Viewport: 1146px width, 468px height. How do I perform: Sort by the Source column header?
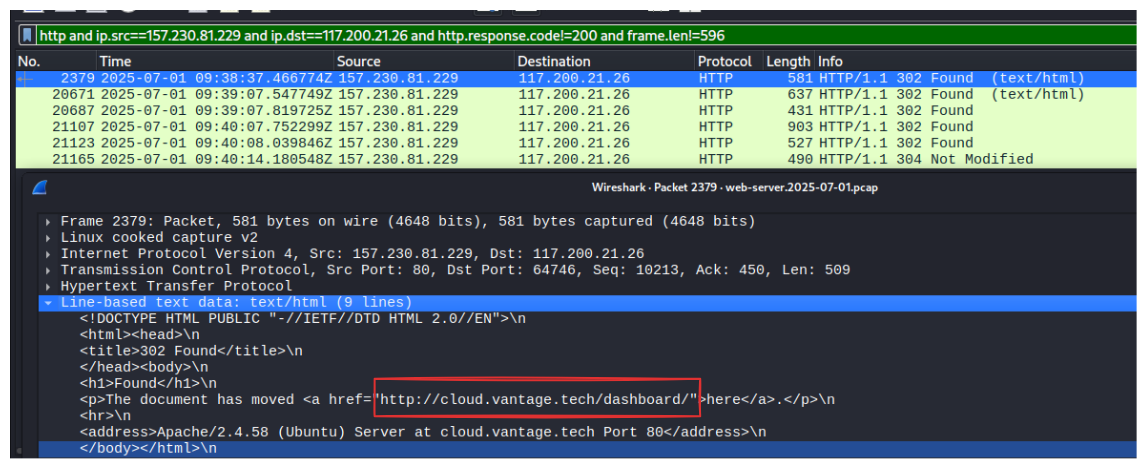(x=425, y=61)
